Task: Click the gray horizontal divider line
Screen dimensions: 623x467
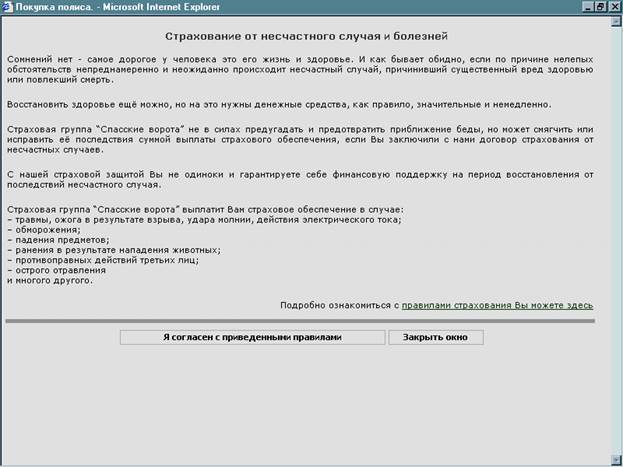Action: point(299,322)
